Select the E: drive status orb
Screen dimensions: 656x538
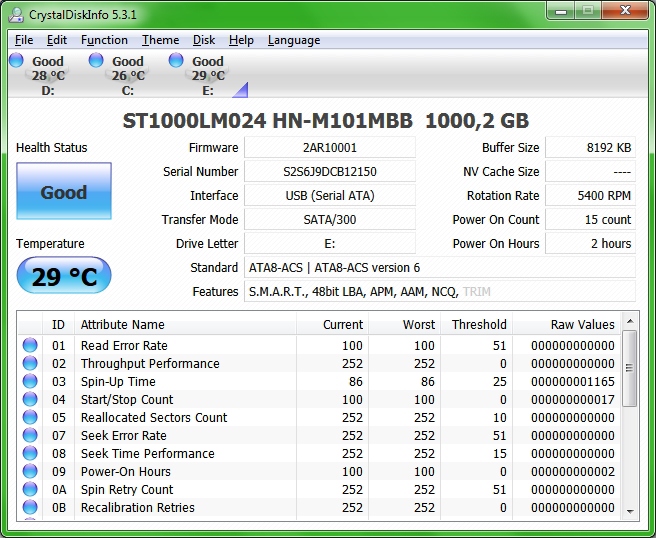pos(176,60)
